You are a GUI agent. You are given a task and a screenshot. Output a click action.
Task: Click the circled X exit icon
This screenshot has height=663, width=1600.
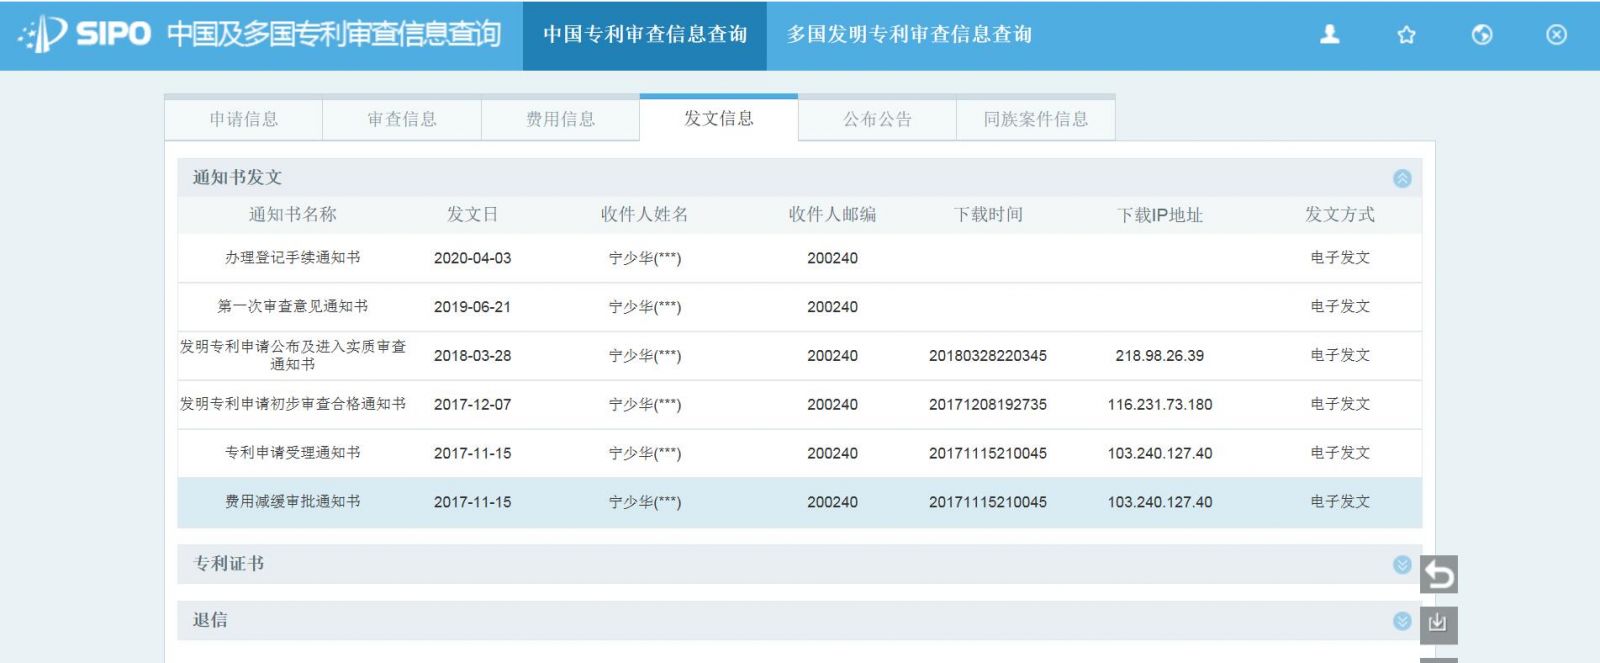1556,35
